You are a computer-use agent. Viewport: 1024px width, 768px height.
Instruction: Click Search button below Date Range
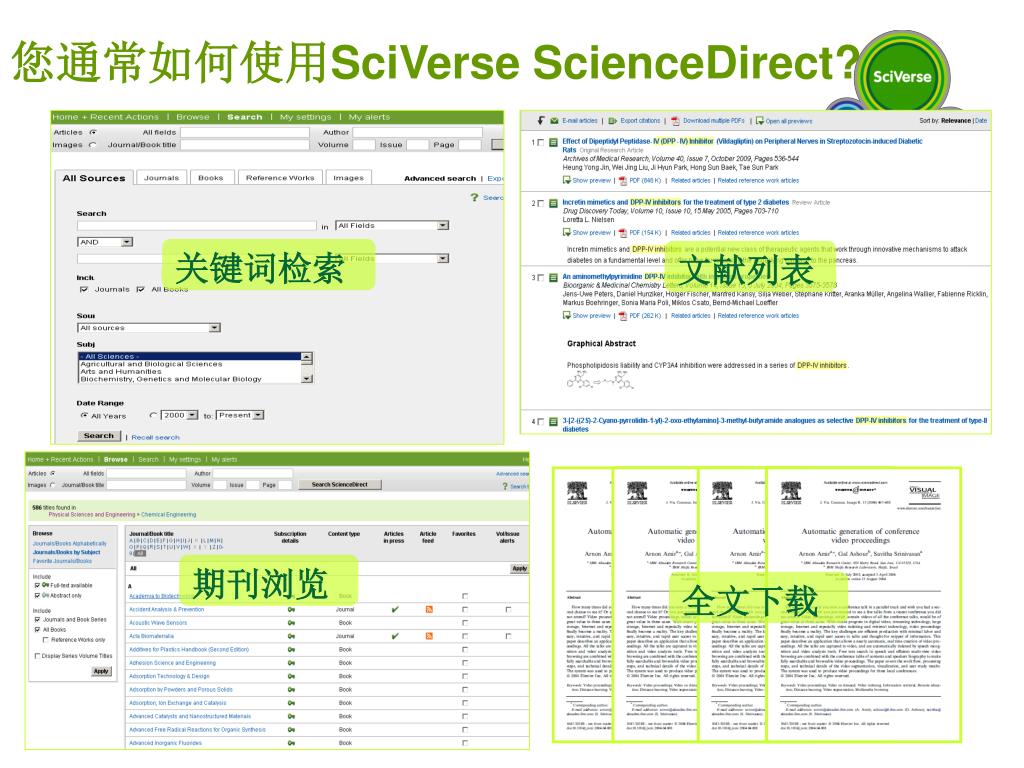99,436
